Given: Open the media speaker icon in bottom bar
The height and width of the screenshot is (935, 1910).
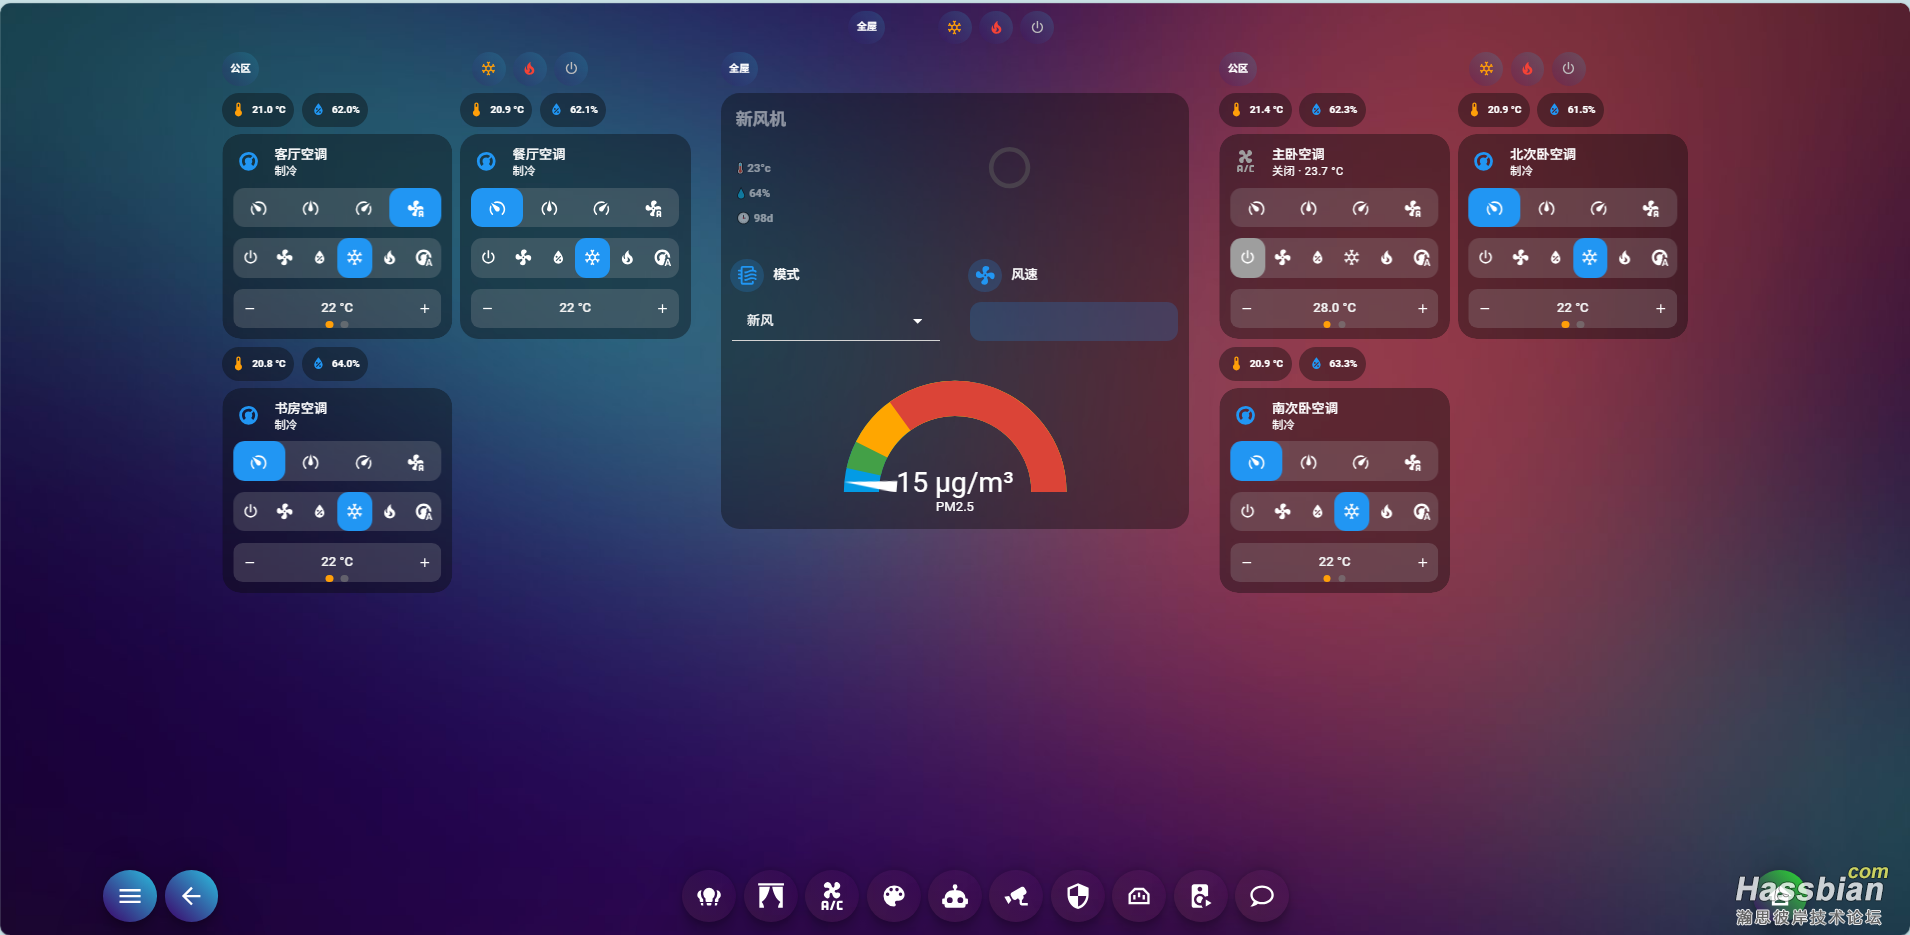Looking at the screenshot, I should (x=1200, y=896).
